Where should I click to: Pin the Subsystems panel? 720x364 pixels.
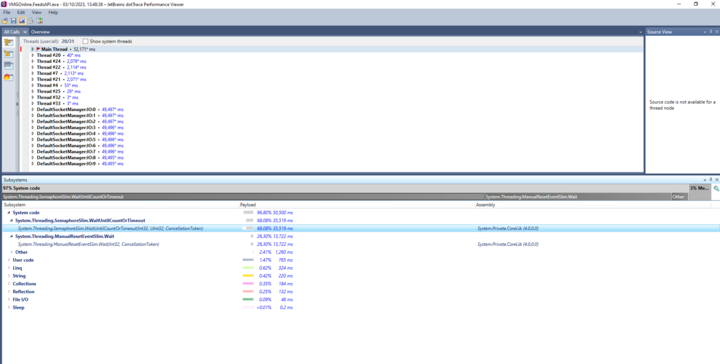click(711, 180)
